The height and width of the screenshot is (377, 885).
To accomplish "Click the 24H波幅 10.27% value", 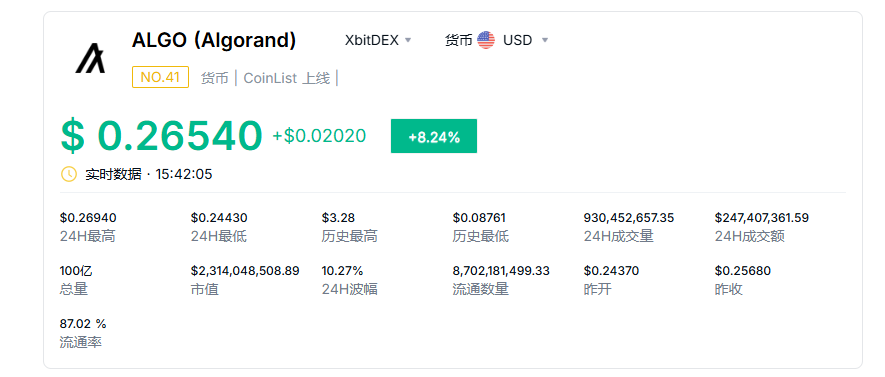I will (343, 271).
